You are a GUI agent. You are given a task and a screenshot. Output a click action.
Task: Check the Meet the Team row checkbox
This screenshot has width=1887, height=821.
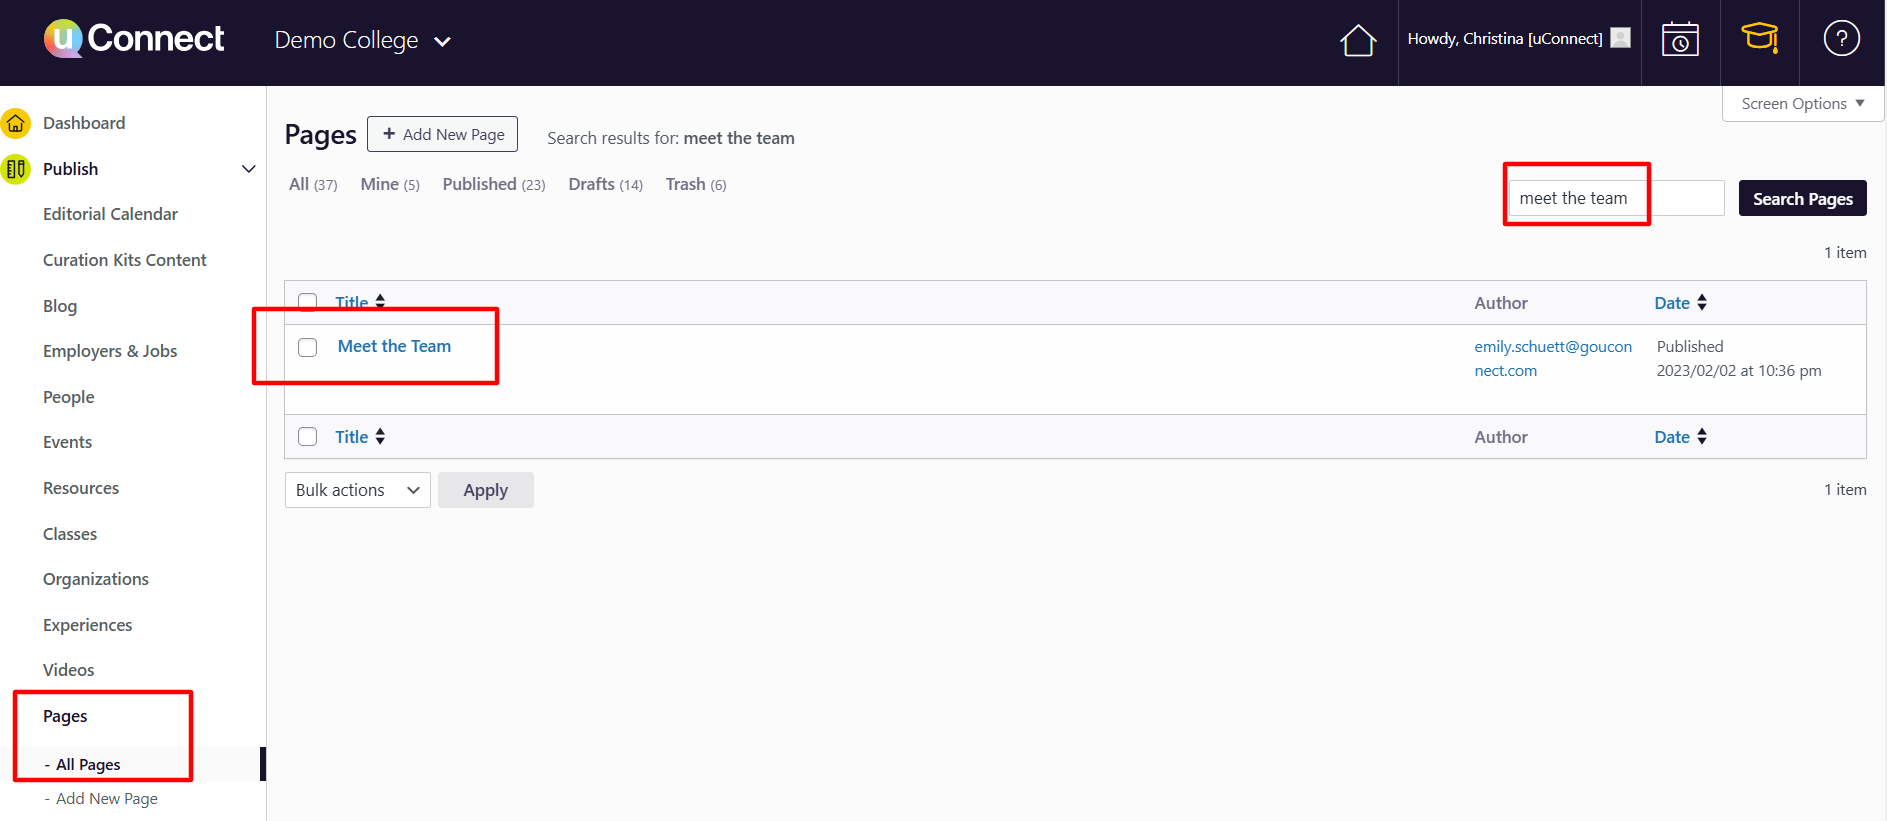click(x=308, y=347)
